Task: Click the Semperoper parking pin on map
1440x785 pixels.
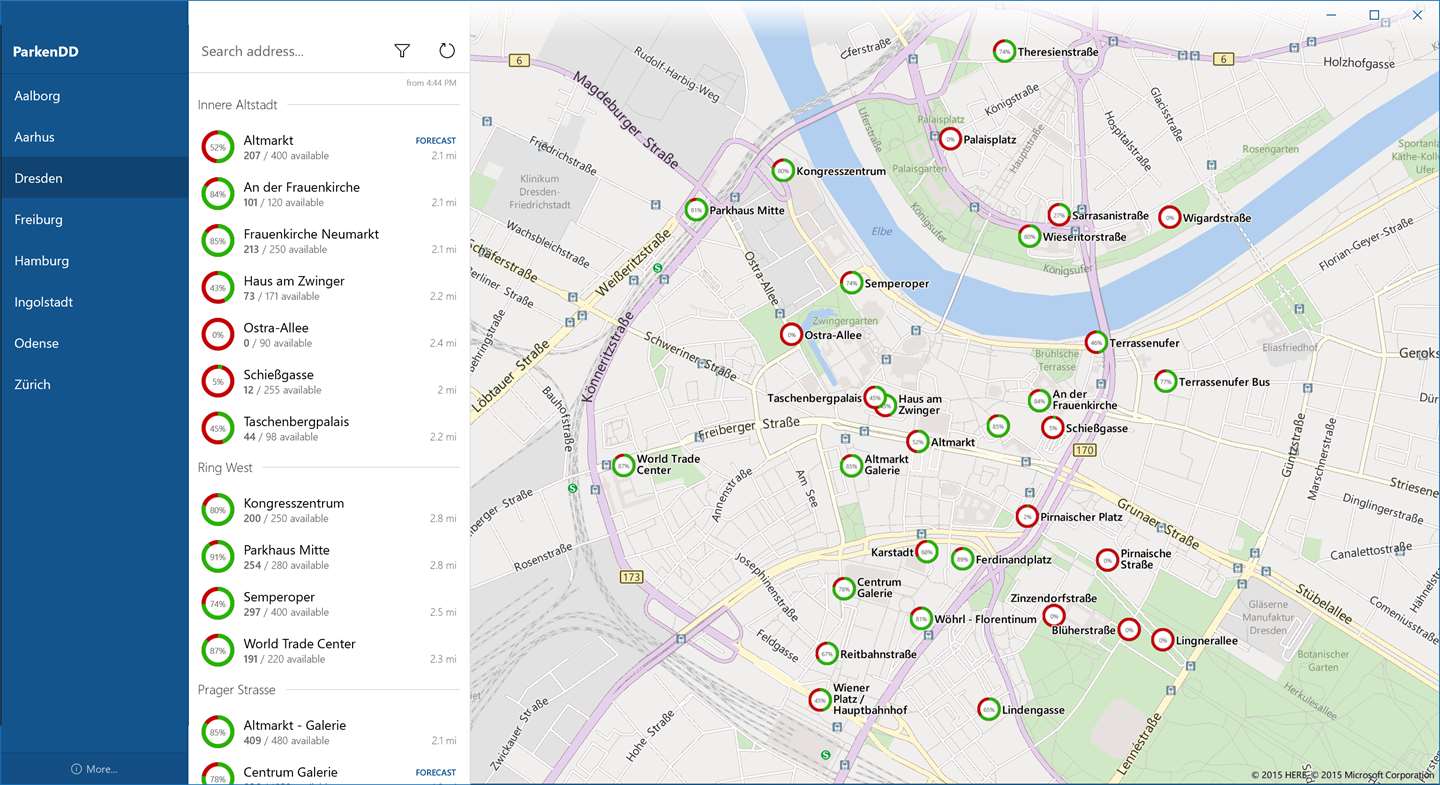Action: (851, 283)
